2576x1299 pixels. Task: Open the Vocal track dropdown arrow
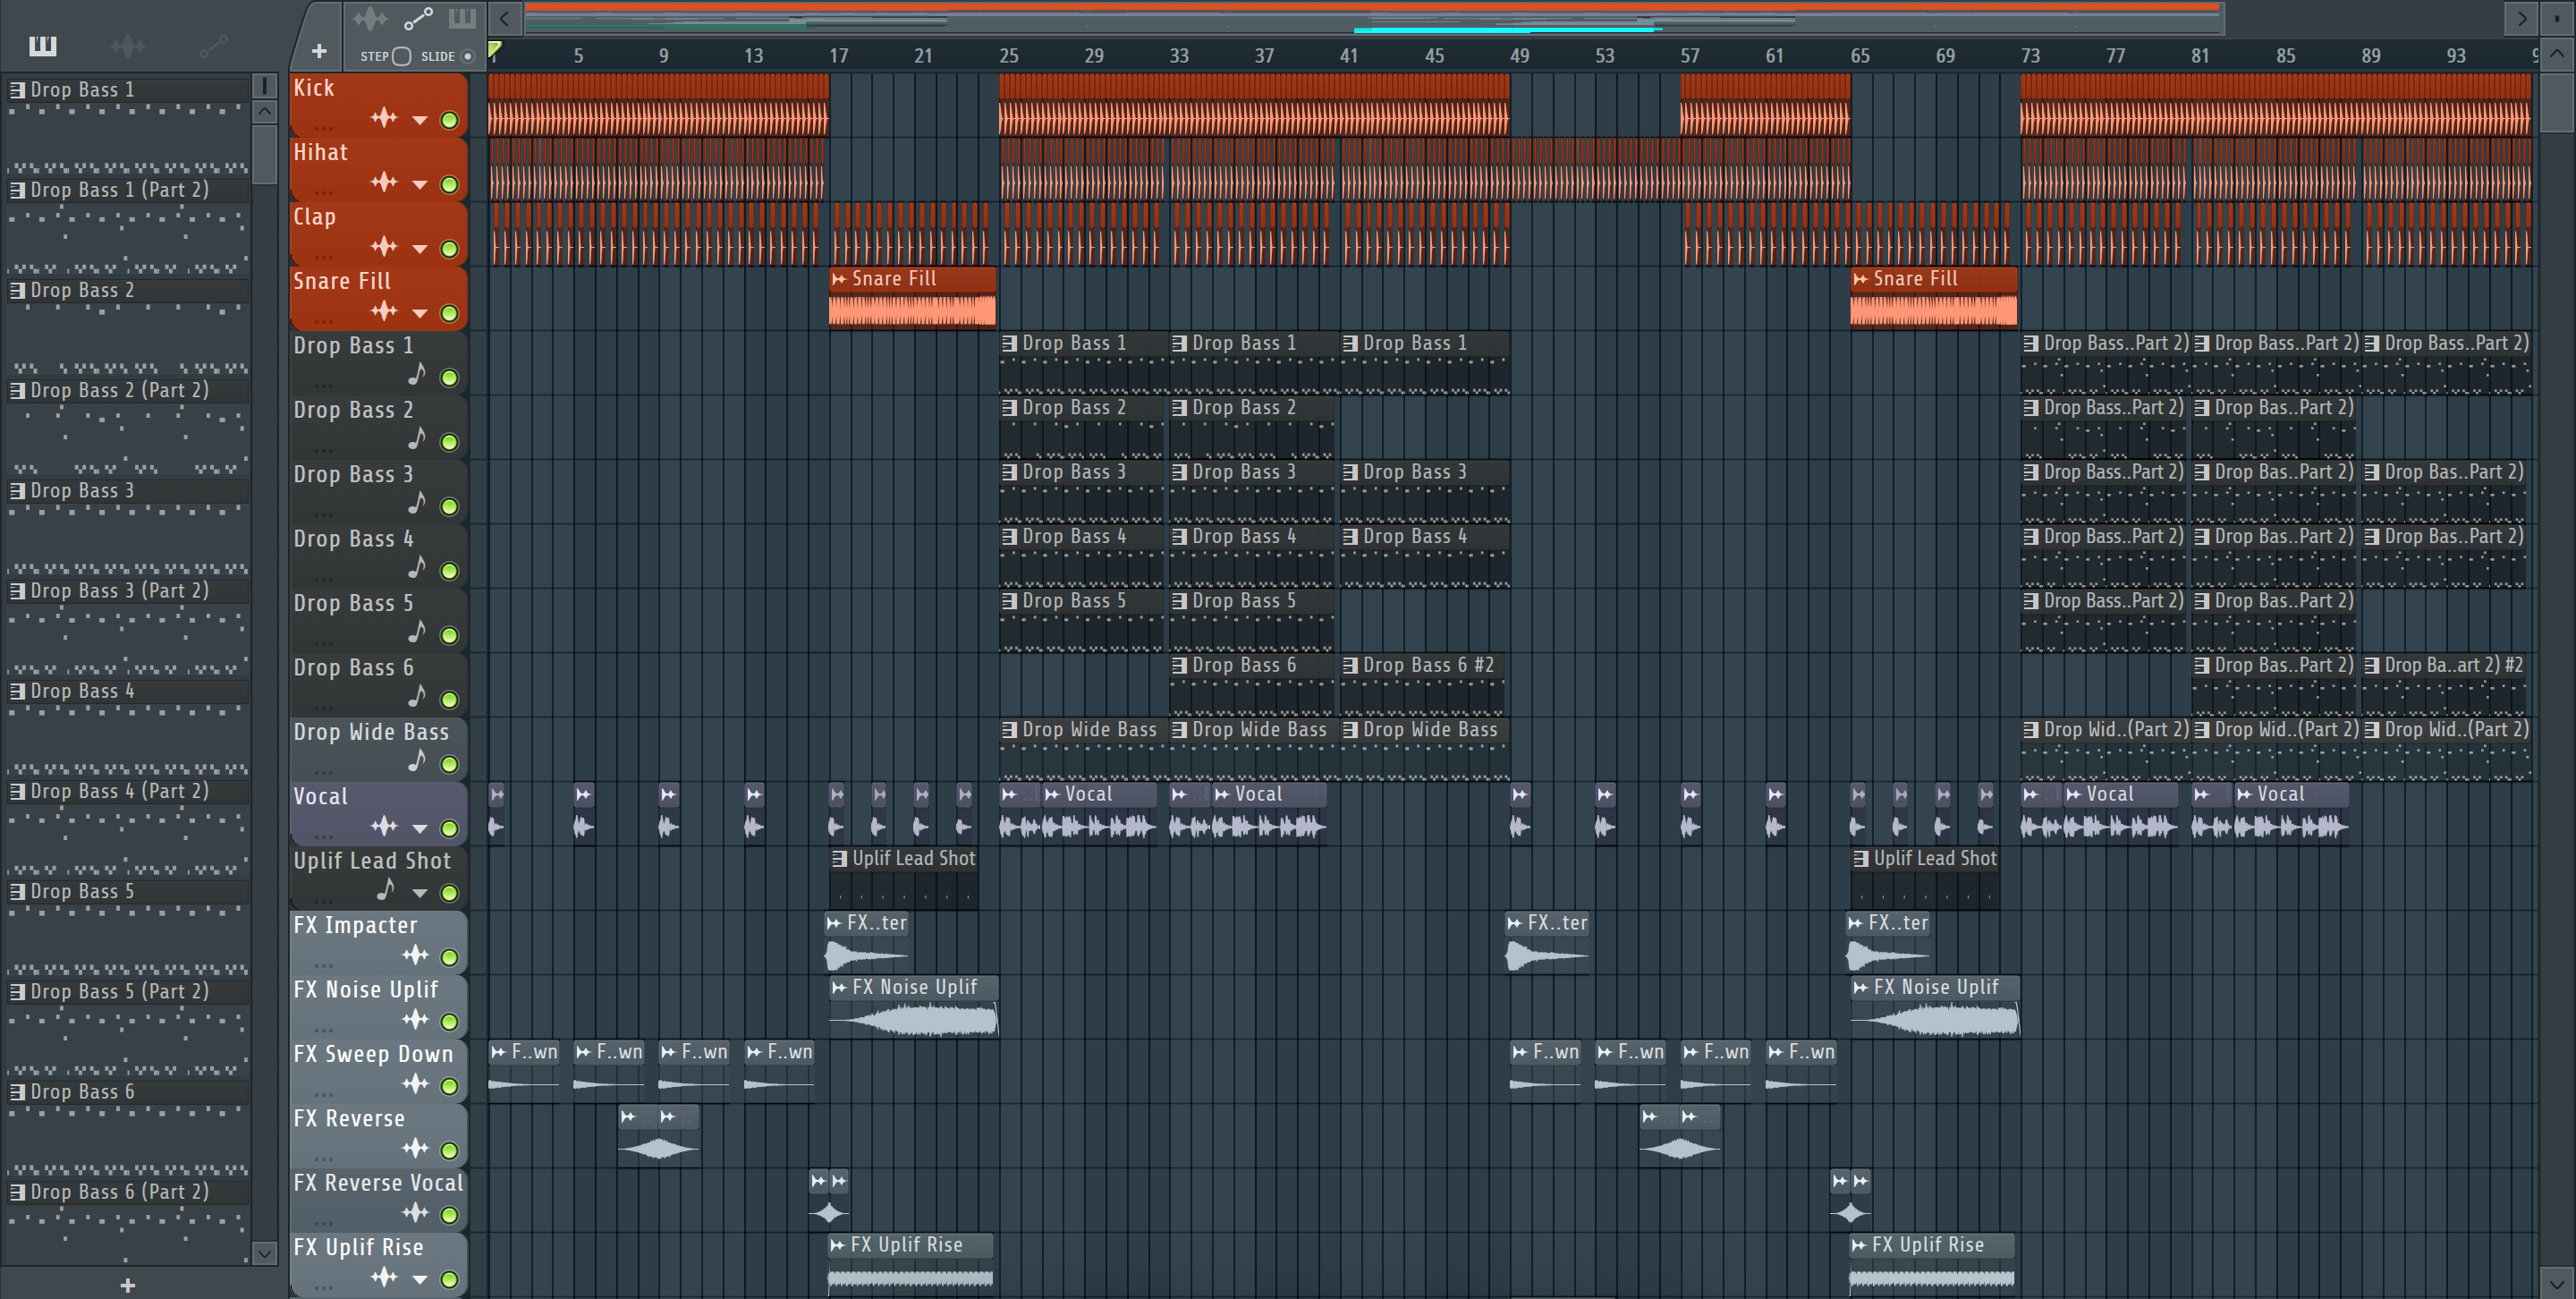[420, 829]
